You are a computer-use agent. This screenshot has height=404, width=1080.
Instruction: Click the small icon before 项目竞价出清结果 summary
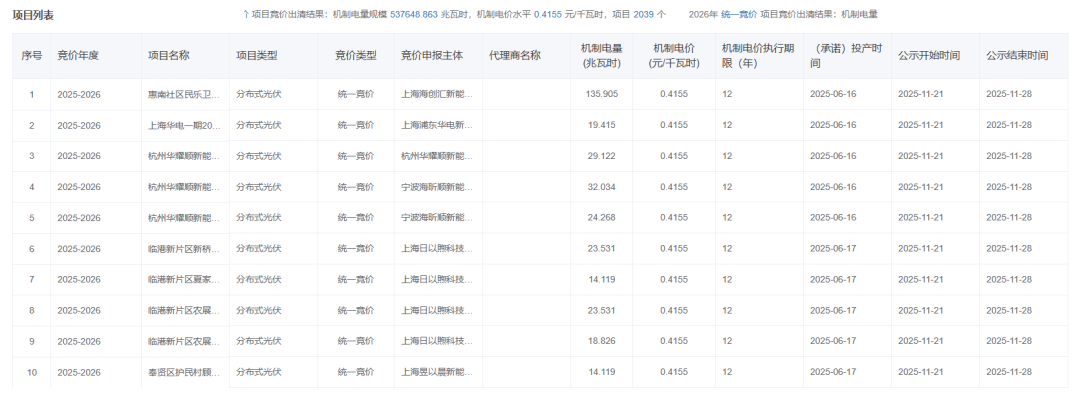(246, 15)
